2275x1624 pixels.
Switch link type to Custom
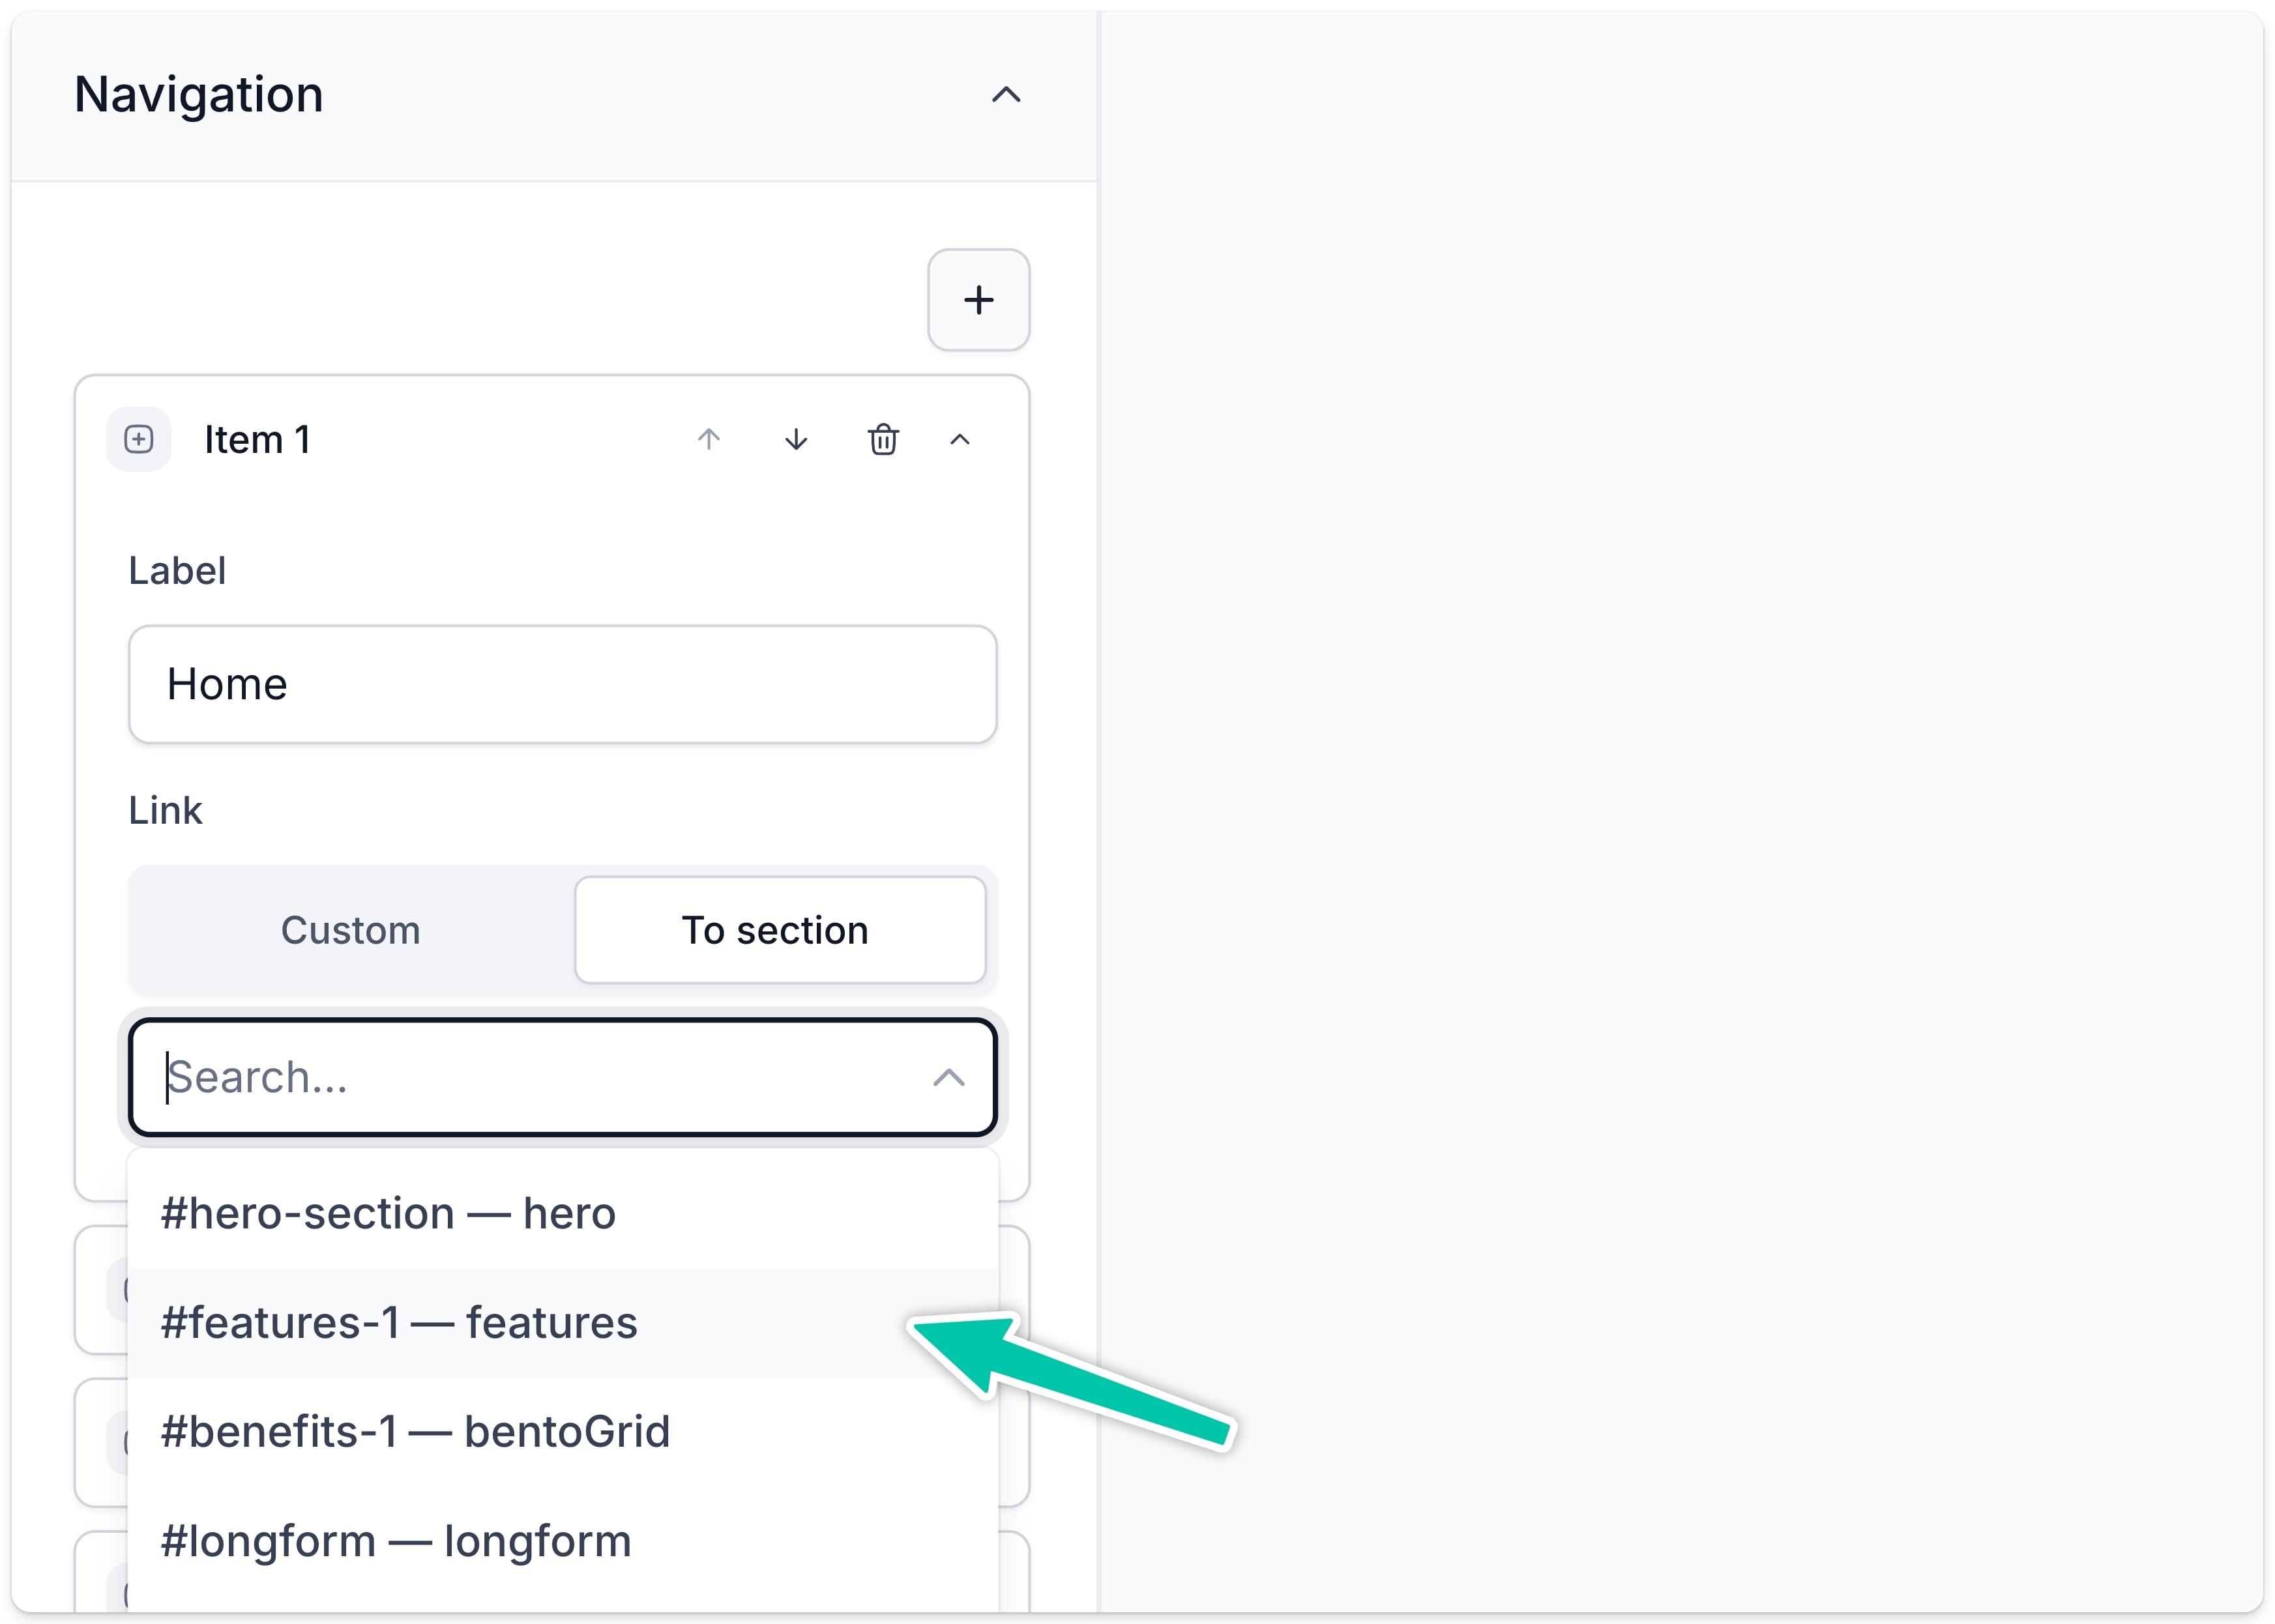[350, 930]
